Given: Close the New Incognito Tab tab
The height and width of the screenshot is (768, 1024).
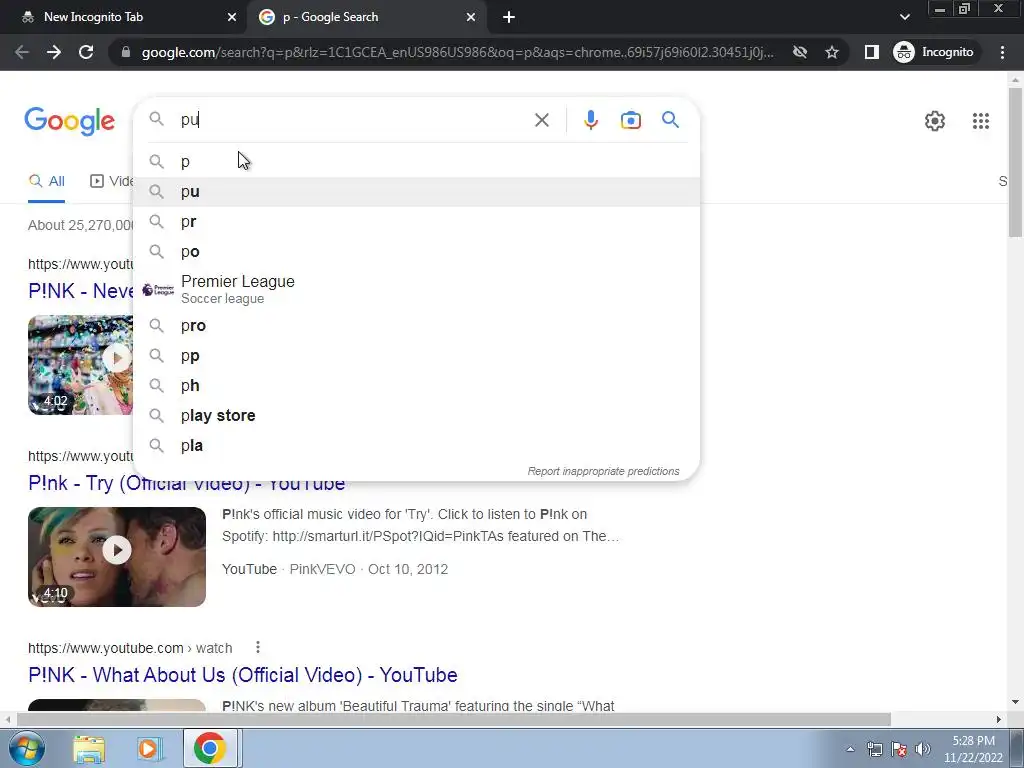Looking at the screenshot, I should point(232,18).
